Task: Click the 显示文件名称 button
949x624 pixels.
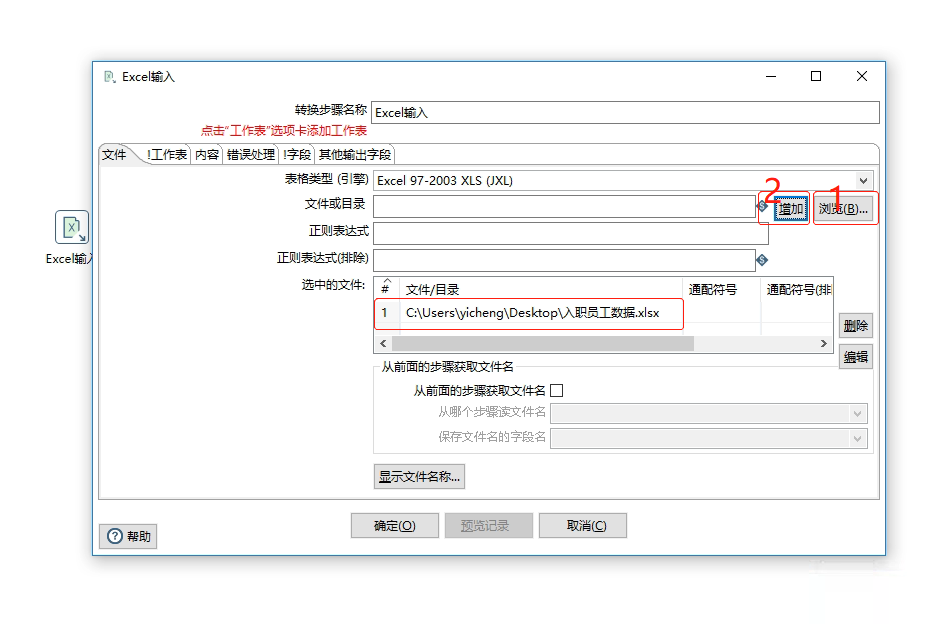Action: (419, 476)
